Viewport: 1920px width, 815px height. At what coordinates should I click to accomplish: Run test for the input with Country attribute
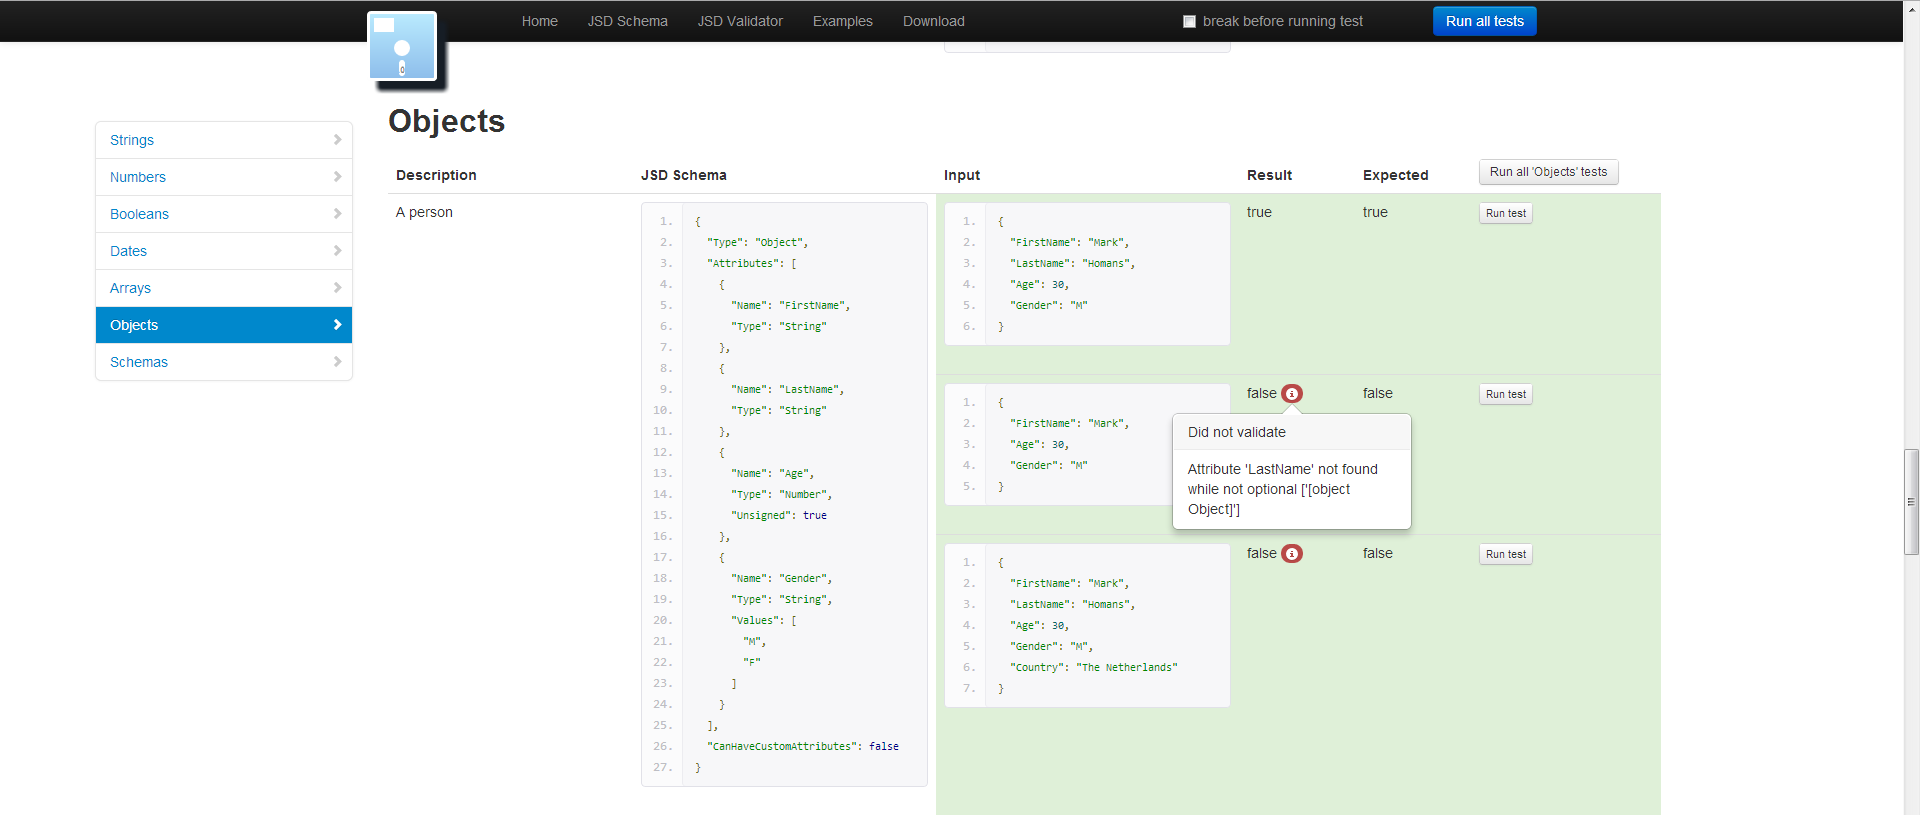(x=1505, y=554)
